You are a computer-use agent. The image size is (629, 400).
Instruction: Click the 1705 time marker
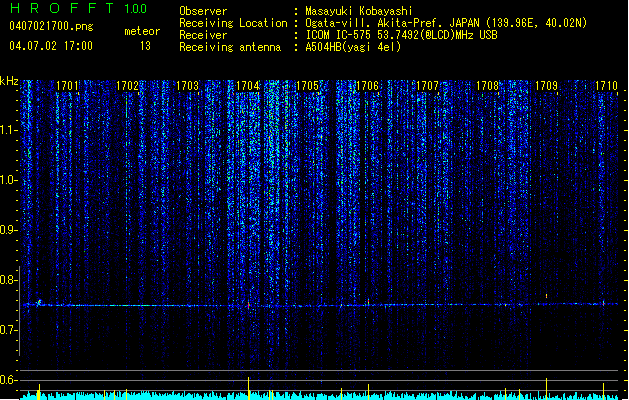pos(307,86)
